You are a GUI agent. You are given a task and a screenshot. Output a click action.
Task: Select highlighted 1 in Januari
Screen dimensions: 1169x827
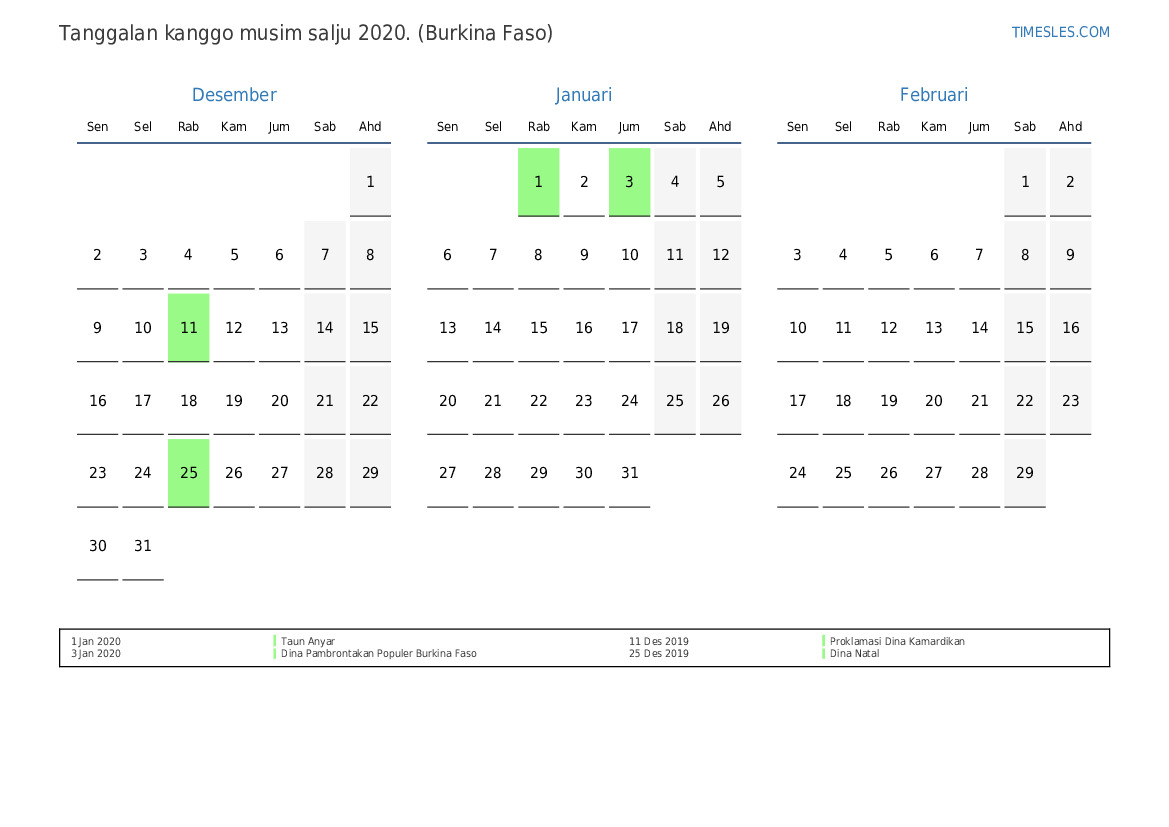click(538, 182)
